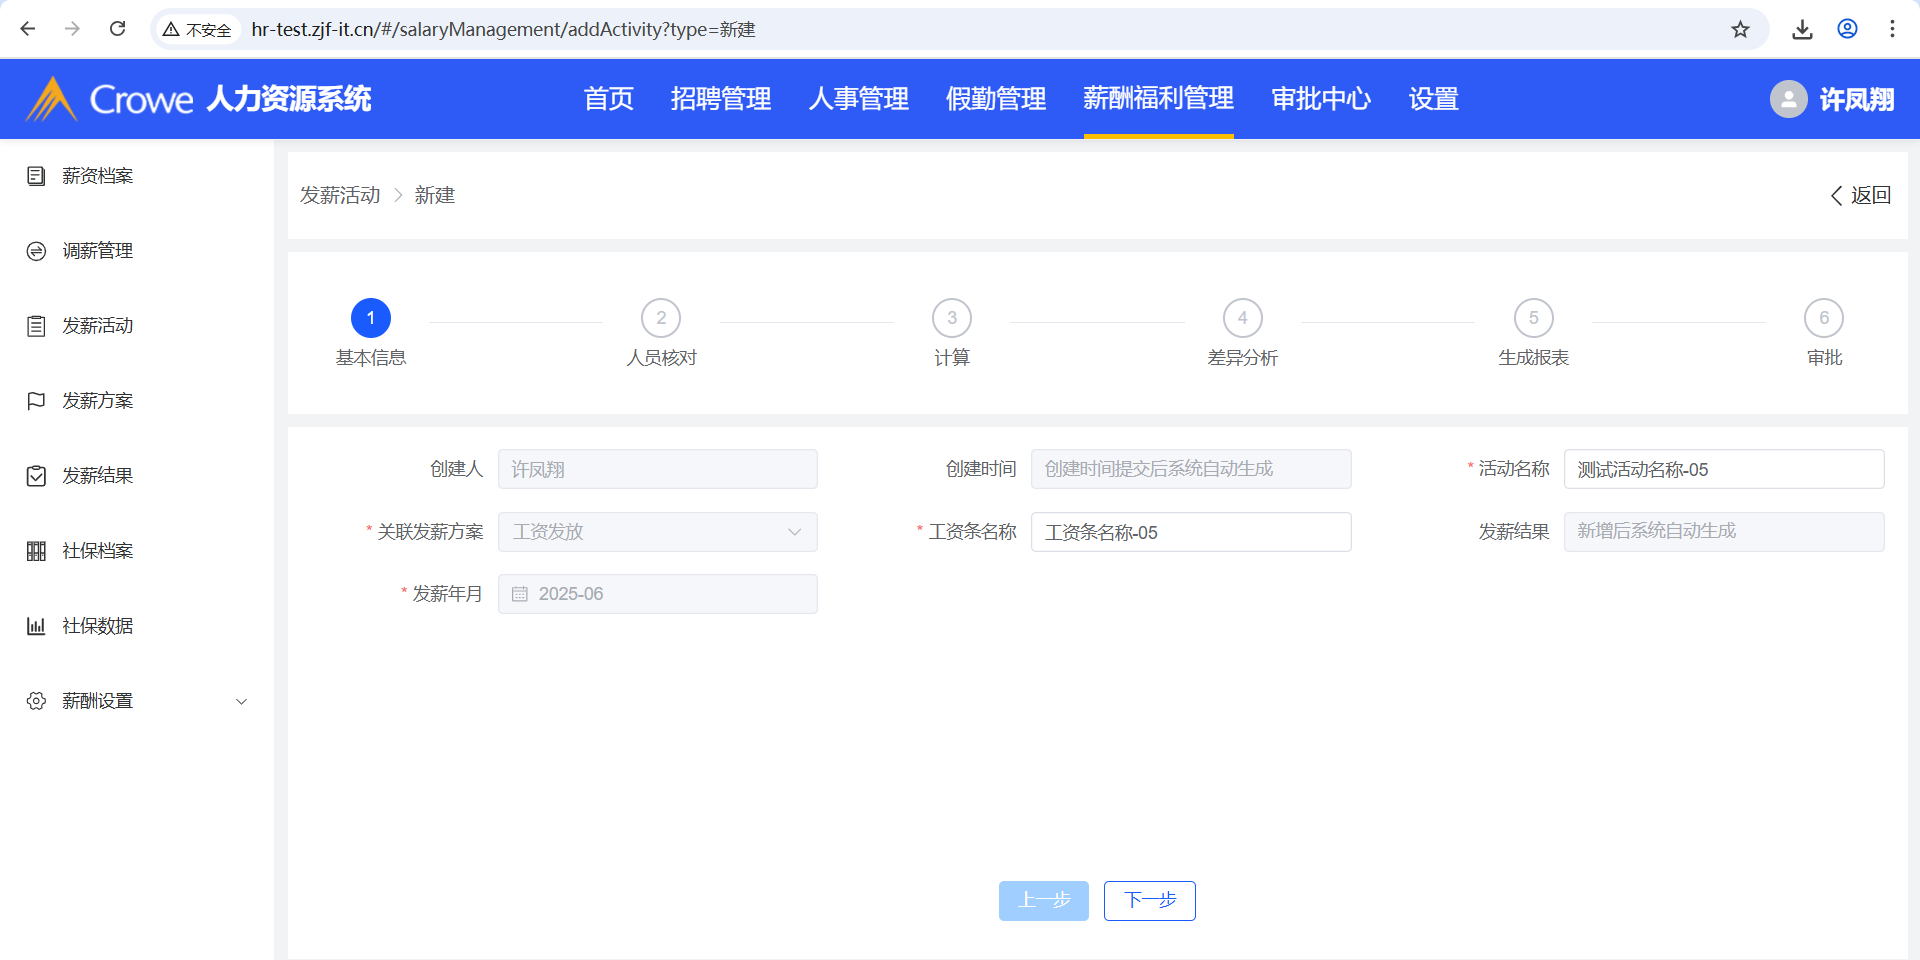The image size is (1920, 960).
Task: Click the 工资条名称 text field
Action: (1190, 532)
